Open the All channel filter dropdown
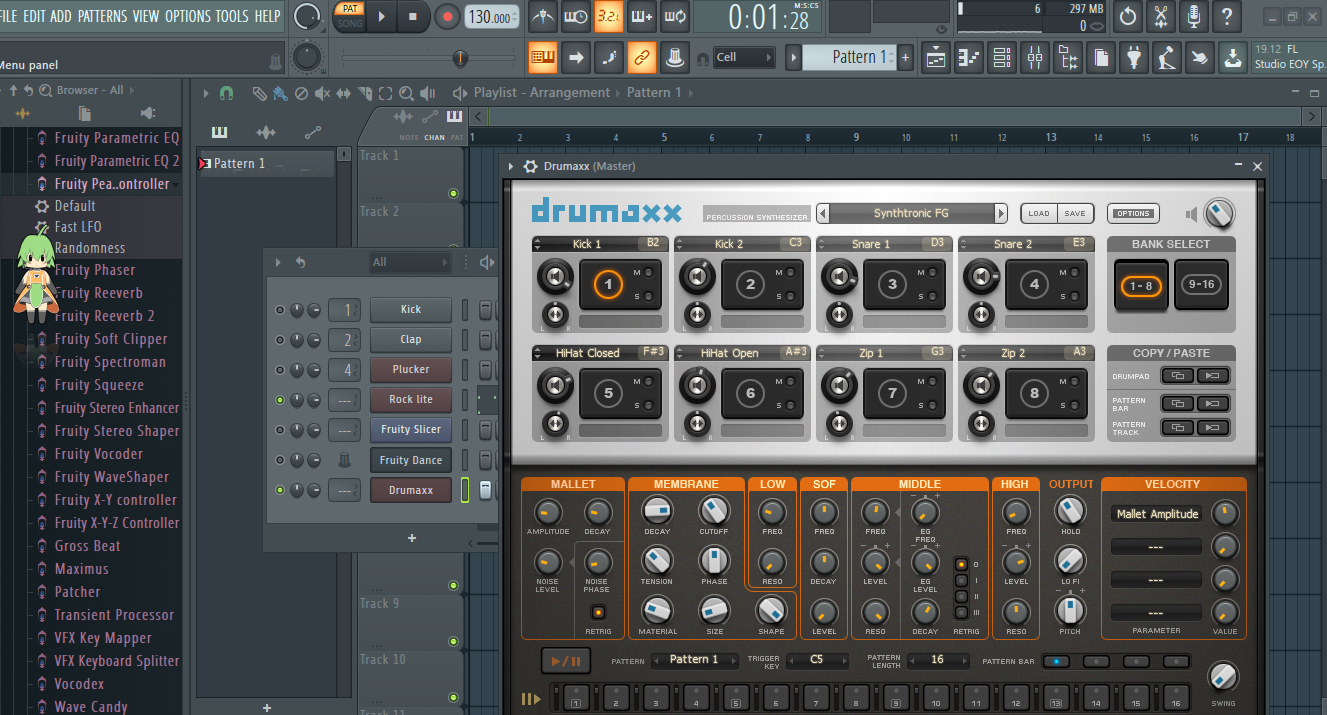The width and height of the screenshot is (1327, 715). click(408, 262)
